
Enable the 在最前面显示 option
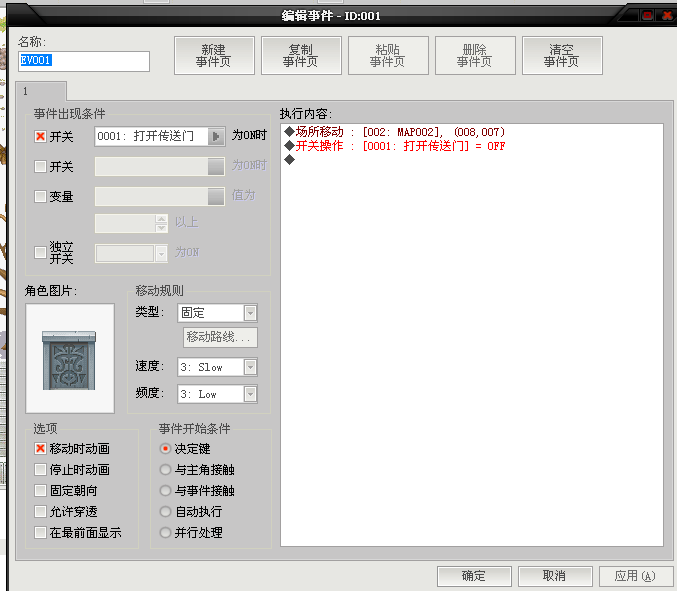tap(40, 532)
